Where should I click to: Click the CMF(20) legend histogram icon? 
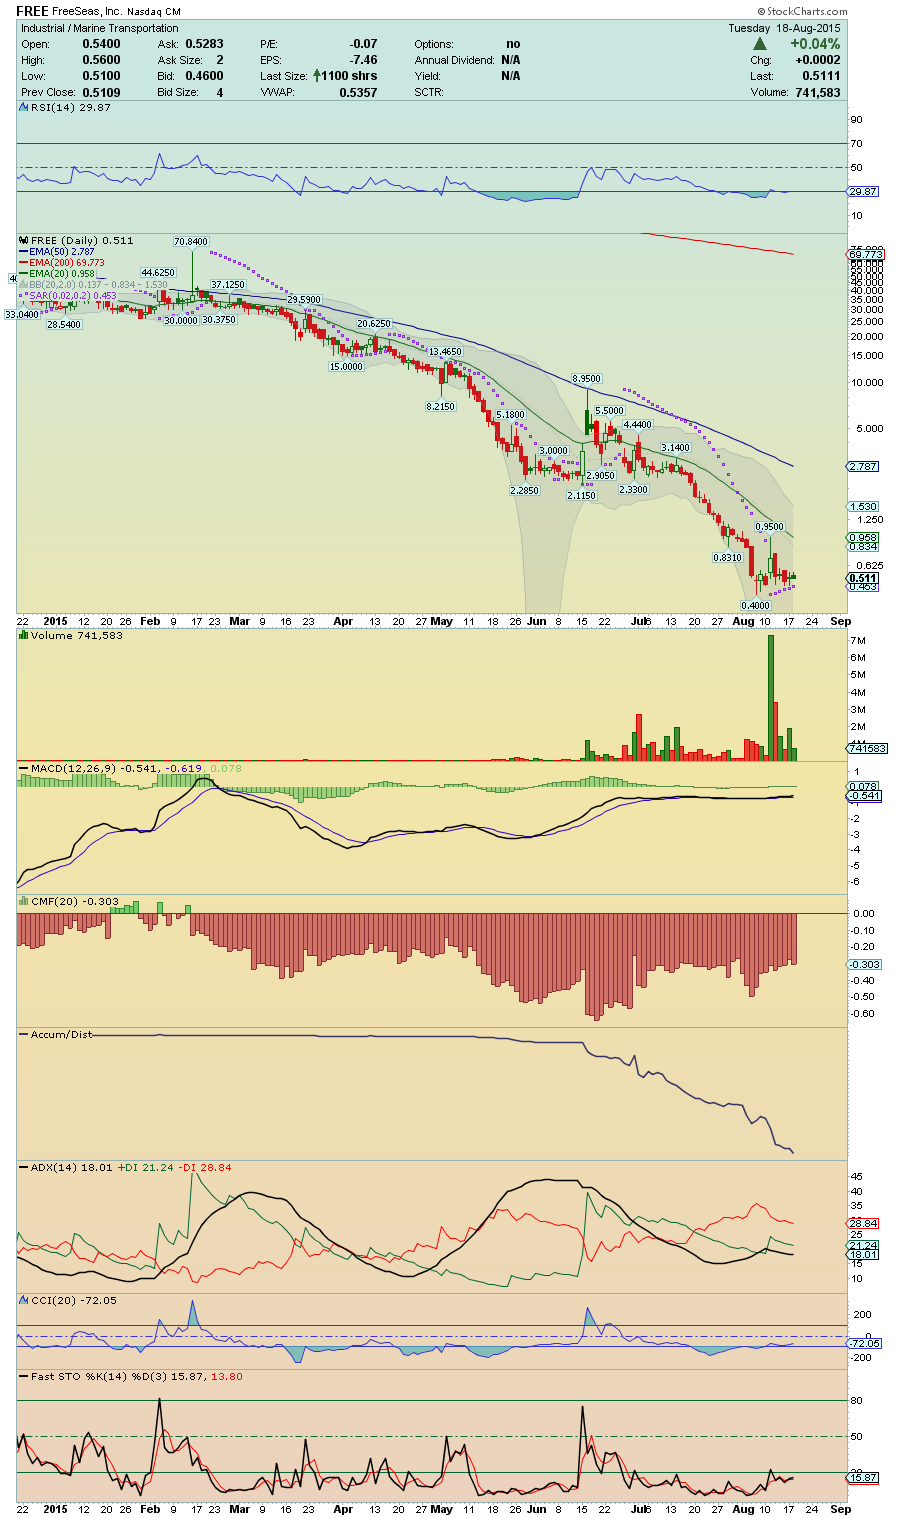(x=24, y=901)
